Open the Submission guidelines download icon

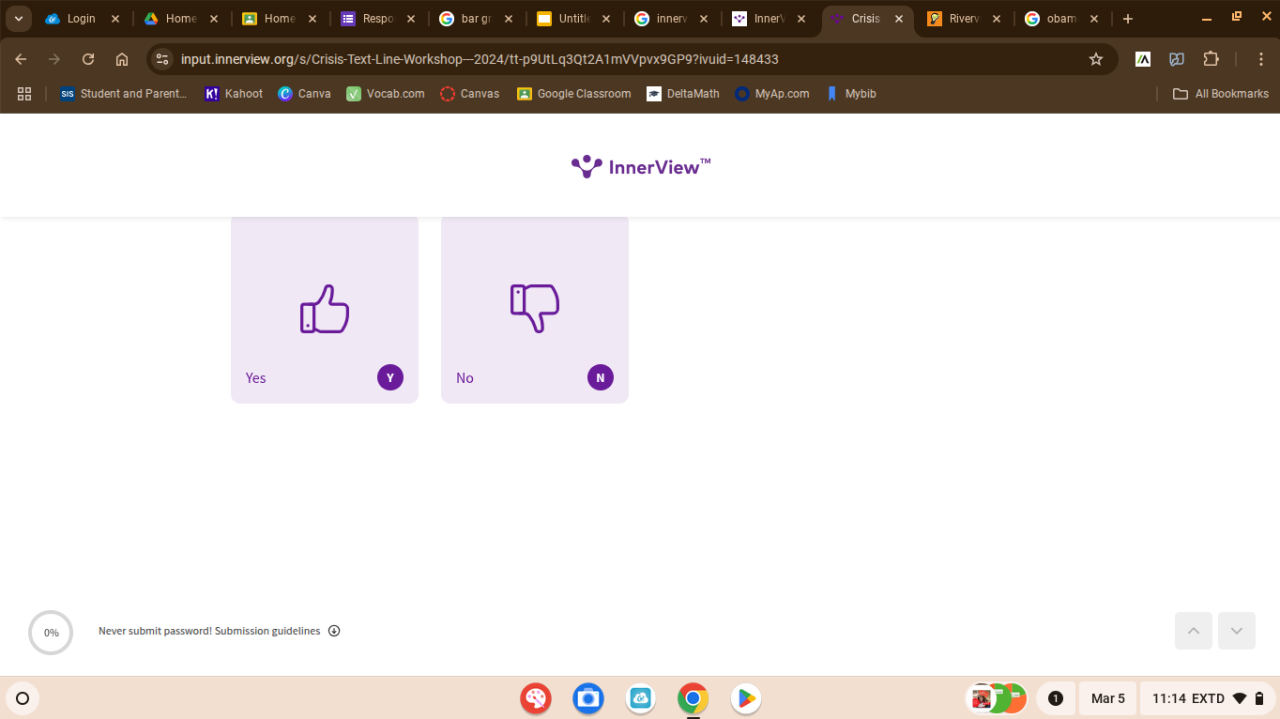334,631
